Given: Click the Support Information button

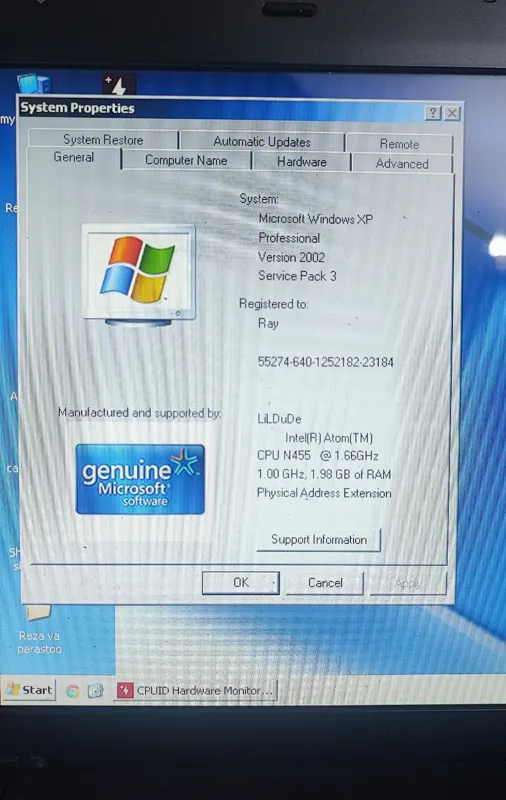Looking at the screenshot, I should pos(319,540).
